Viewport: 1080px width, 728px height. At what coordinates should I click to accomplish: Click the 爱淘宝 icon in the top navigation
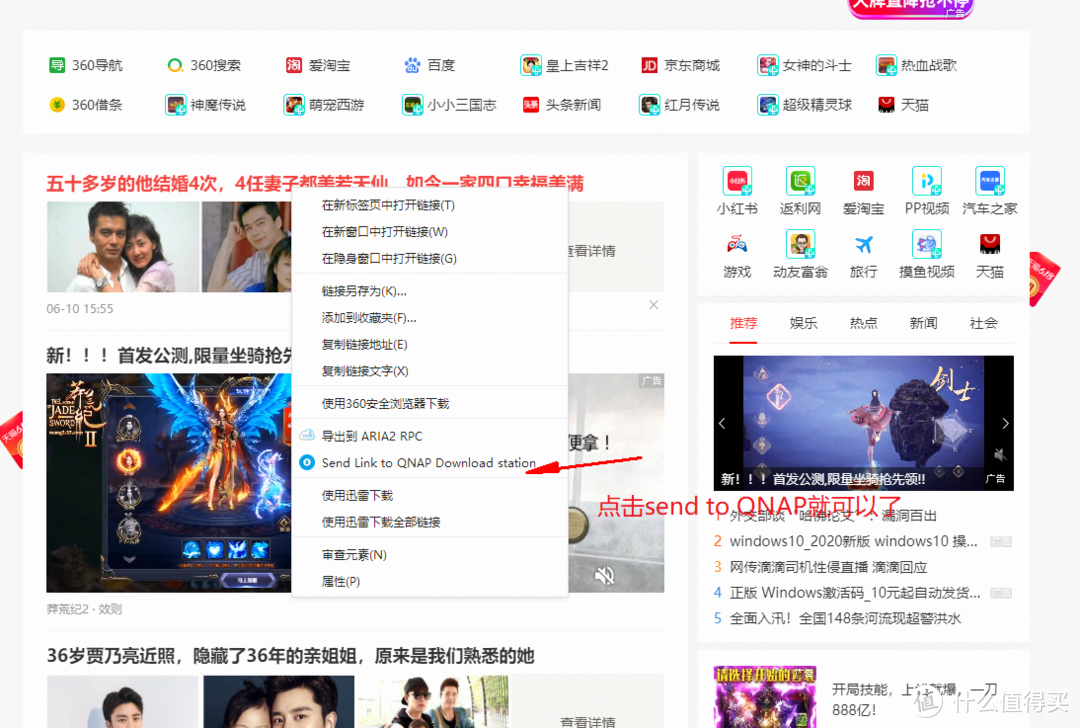click(294, 65)
